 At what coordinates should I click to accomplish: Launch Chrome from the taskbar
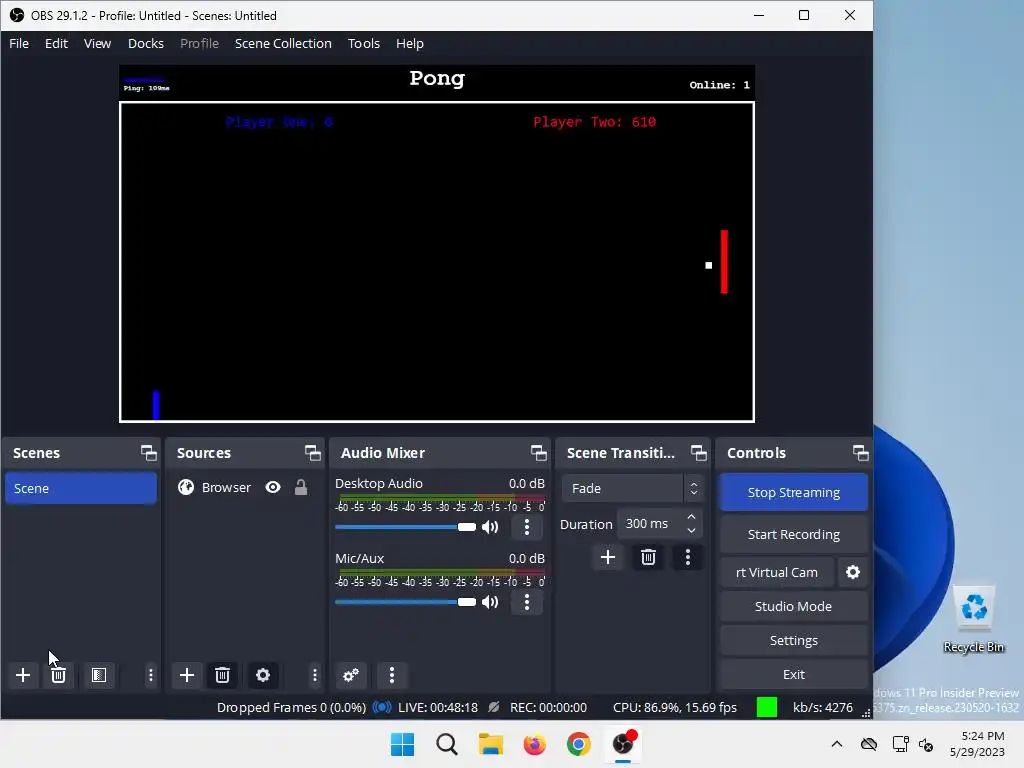point(579,744)
